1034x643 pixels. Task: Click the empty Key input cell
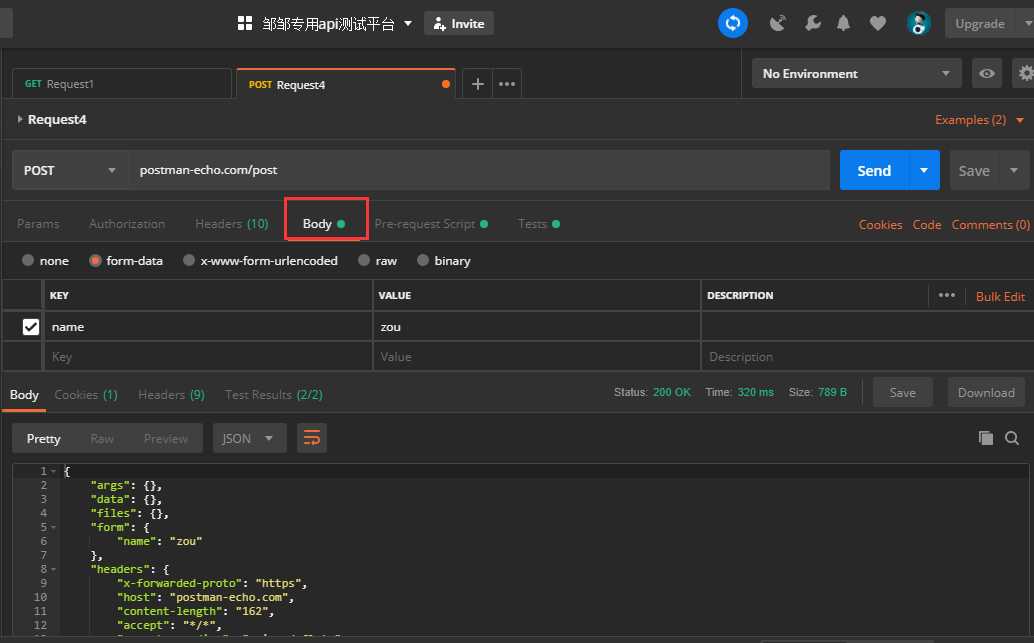point(208,356)
